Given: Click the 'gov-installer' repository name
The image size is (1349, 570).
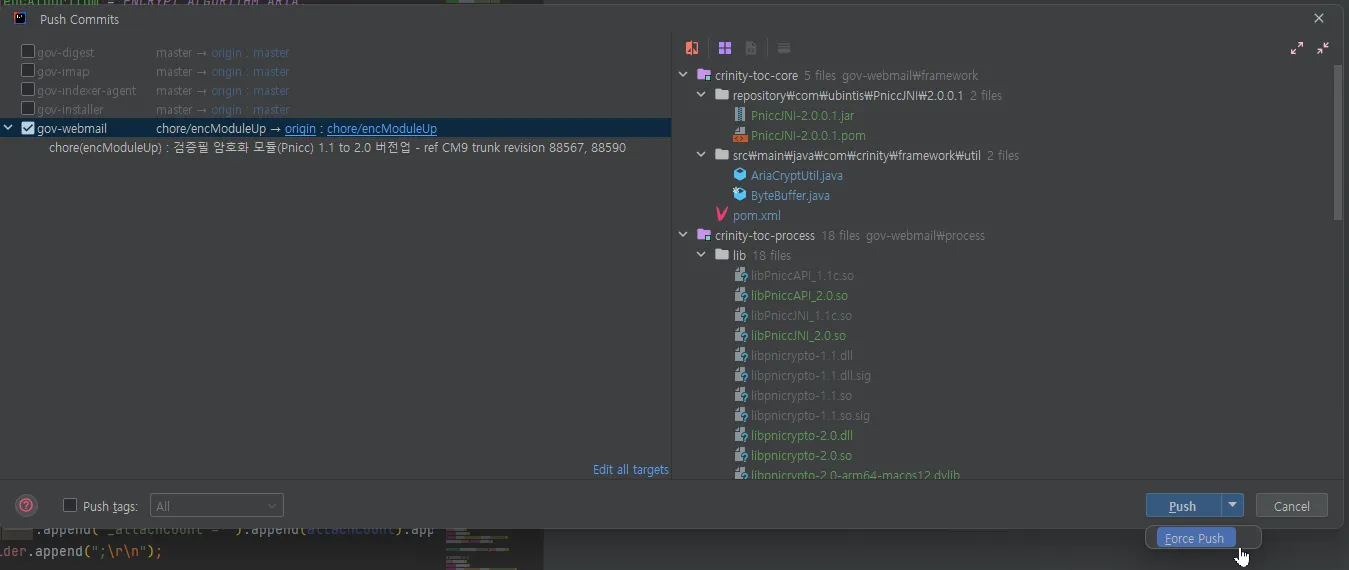Looking at the screenshot, I should (70, 109).
